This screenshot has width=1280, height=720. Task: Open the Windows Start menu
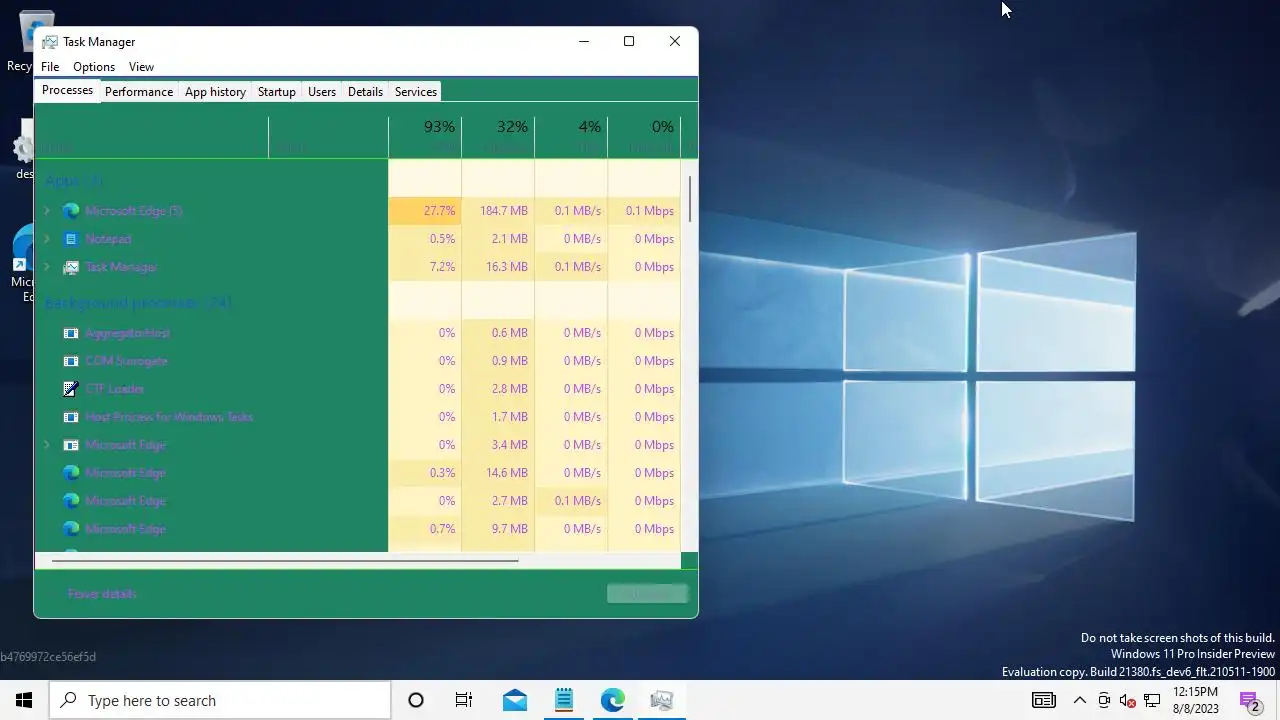click(x=24, y=700)
